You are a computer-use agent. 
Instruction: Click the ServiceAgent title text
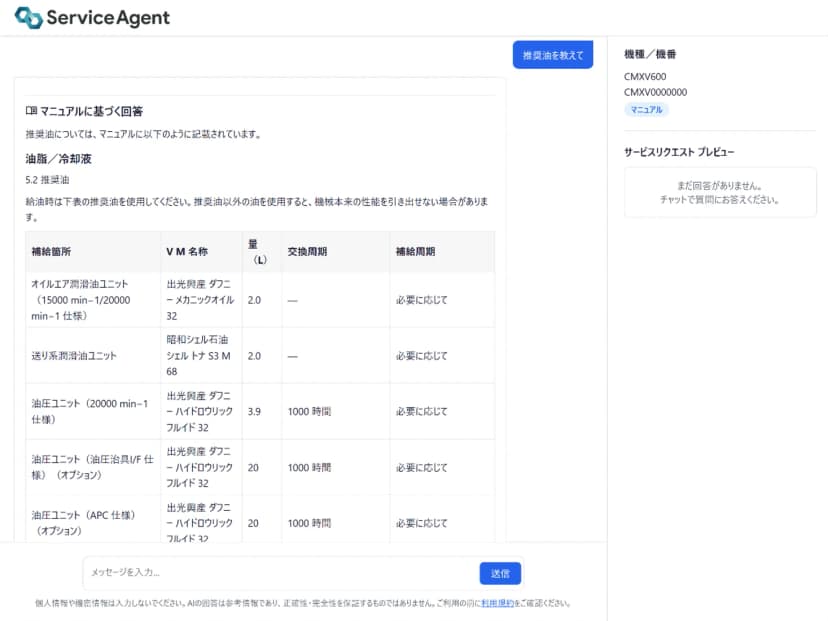click(108, 17)
